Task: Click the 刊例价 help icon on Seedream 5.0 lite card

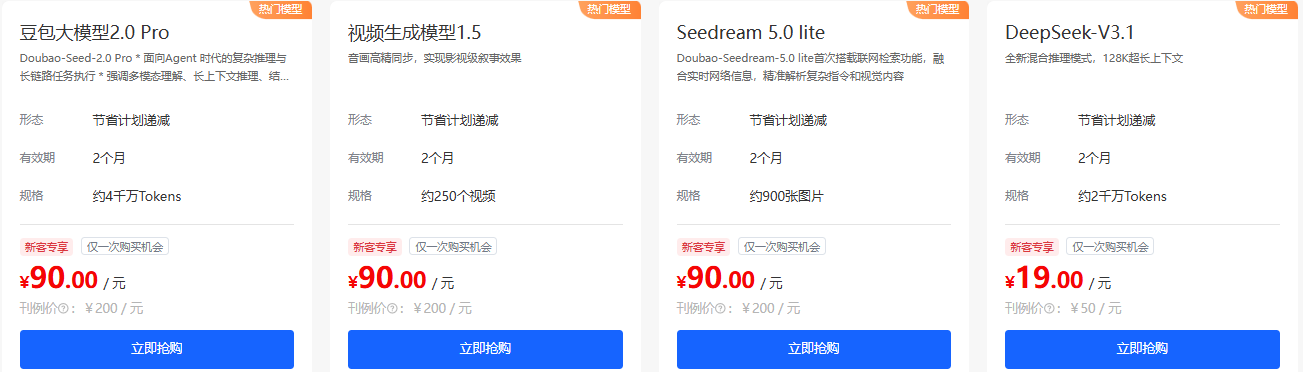Action: pos(722,309)
